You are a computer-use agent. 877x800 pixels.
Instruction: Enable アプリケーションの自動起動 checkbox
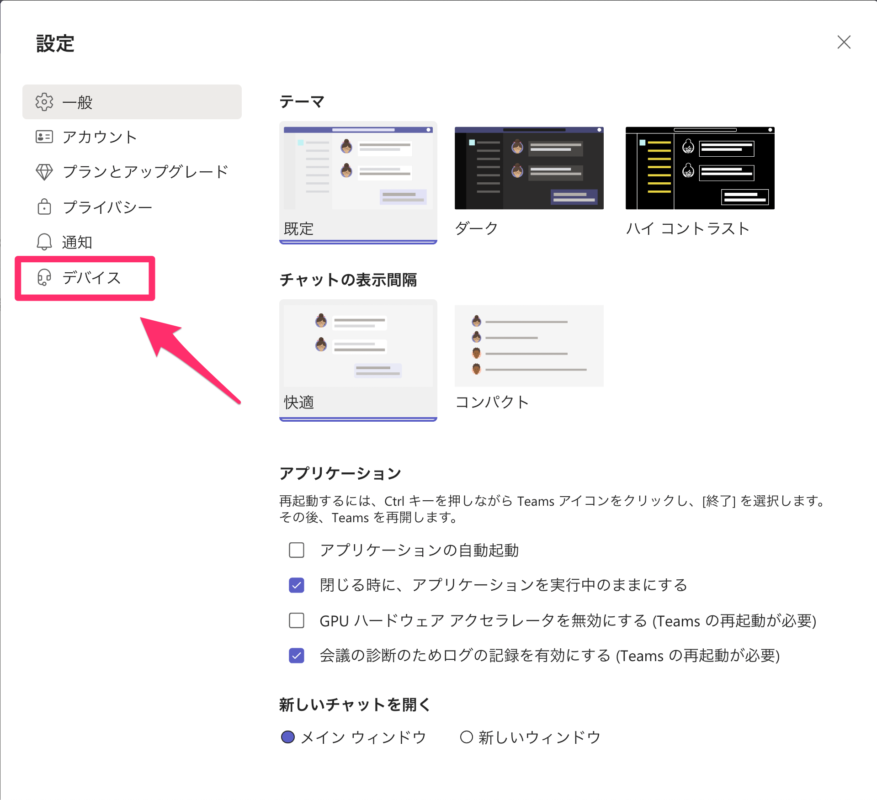click(296, 549)
